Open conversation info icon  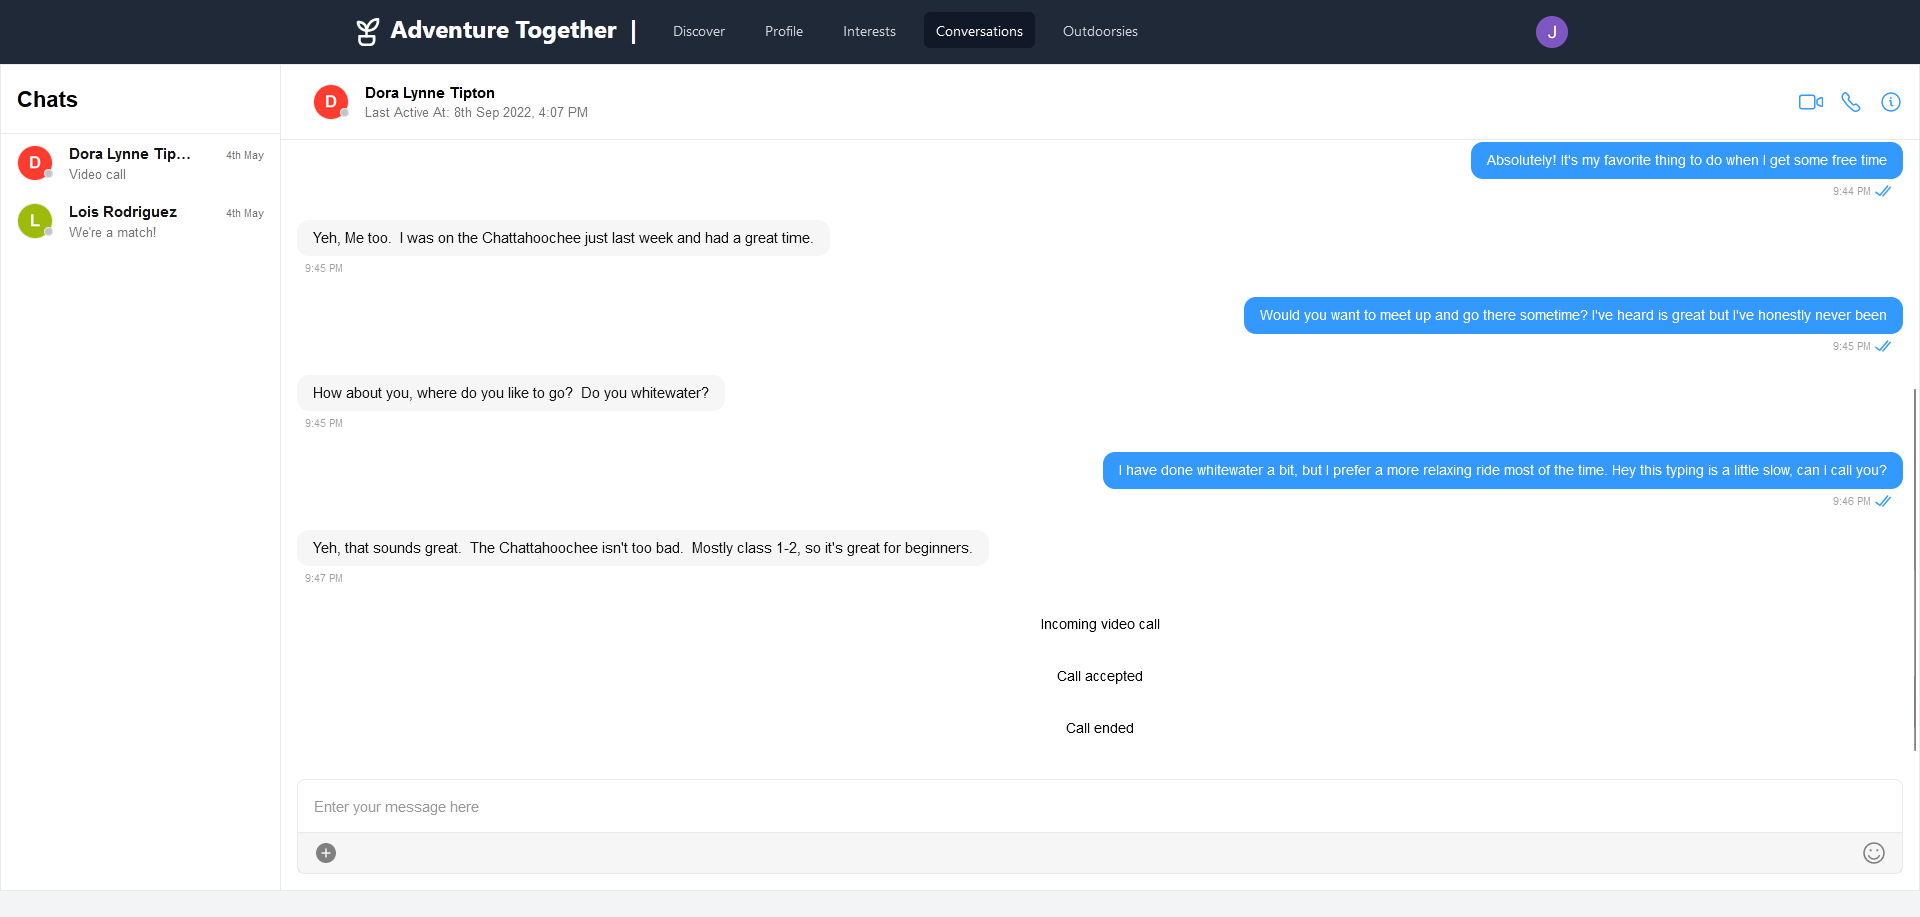1891,102
